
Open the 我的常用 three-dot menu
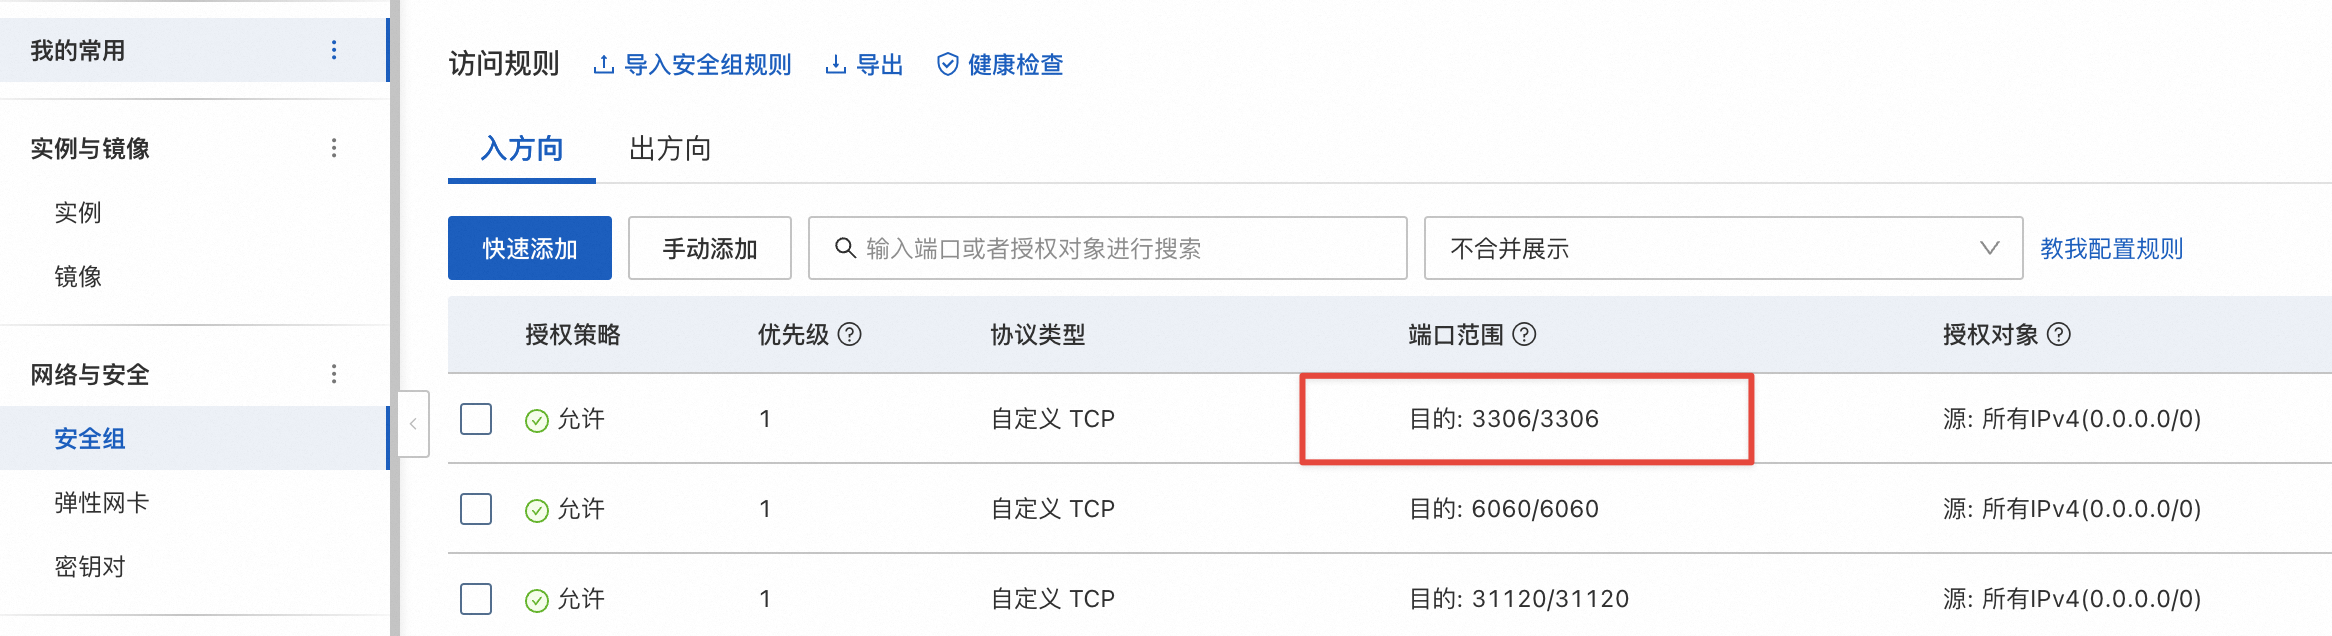334,50
